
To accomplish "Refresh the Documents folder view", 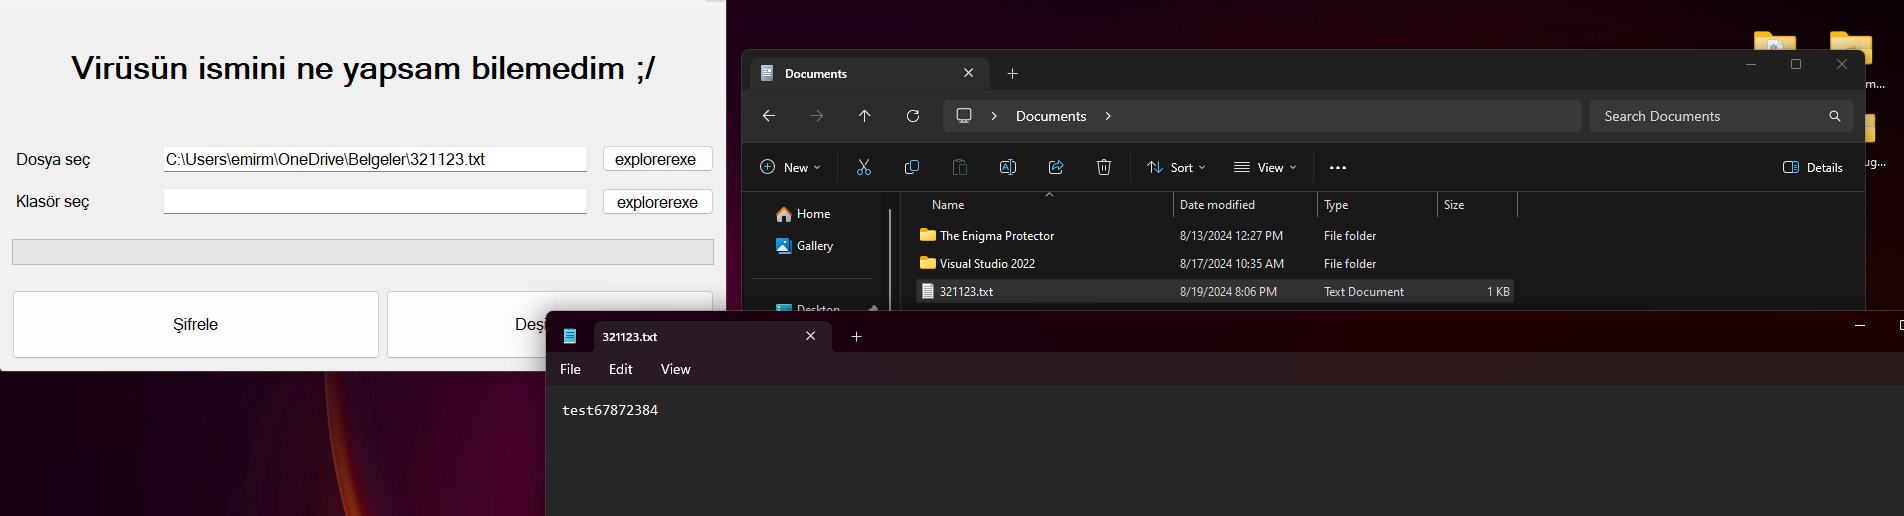I will [x=913, y=116].
